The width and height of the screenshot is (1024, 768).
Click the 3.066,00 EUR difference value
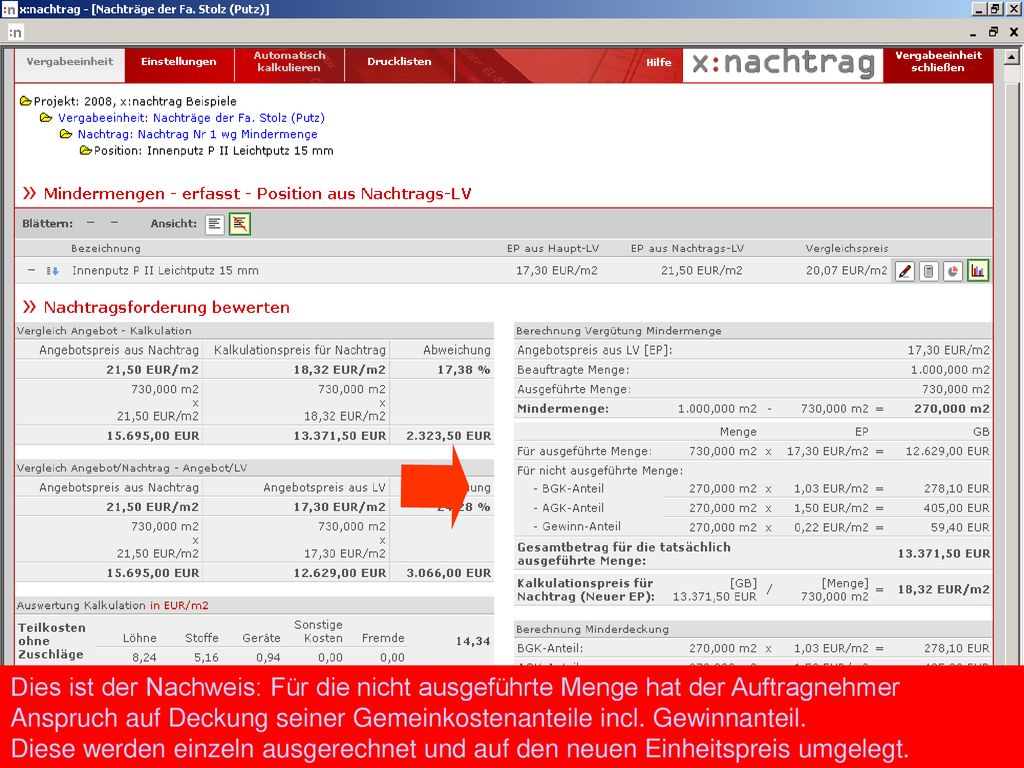(x=449, y=573)
